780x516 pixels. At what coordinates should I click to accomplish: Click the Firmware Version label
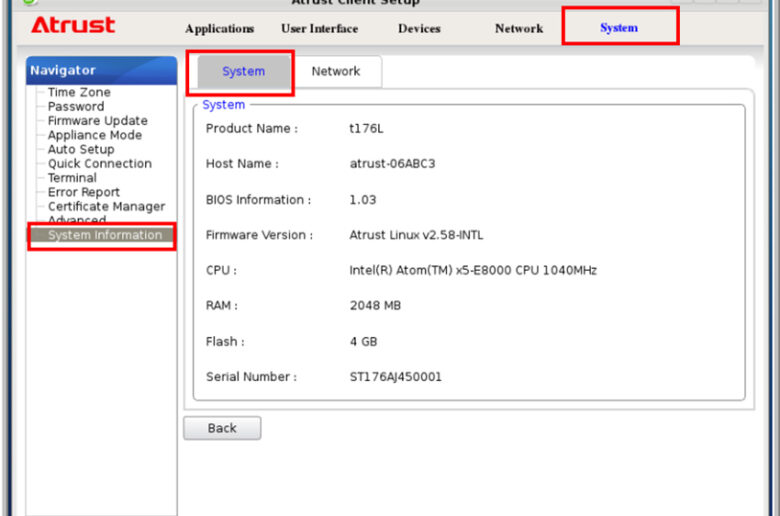(259, 235)
